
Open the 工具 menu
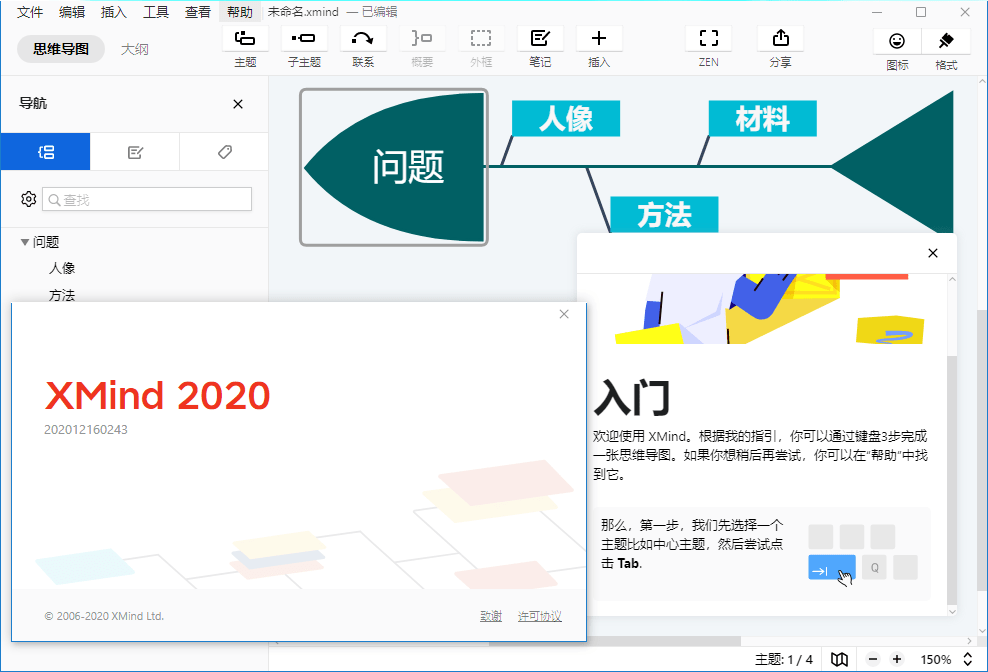click(x=156, y=12)
